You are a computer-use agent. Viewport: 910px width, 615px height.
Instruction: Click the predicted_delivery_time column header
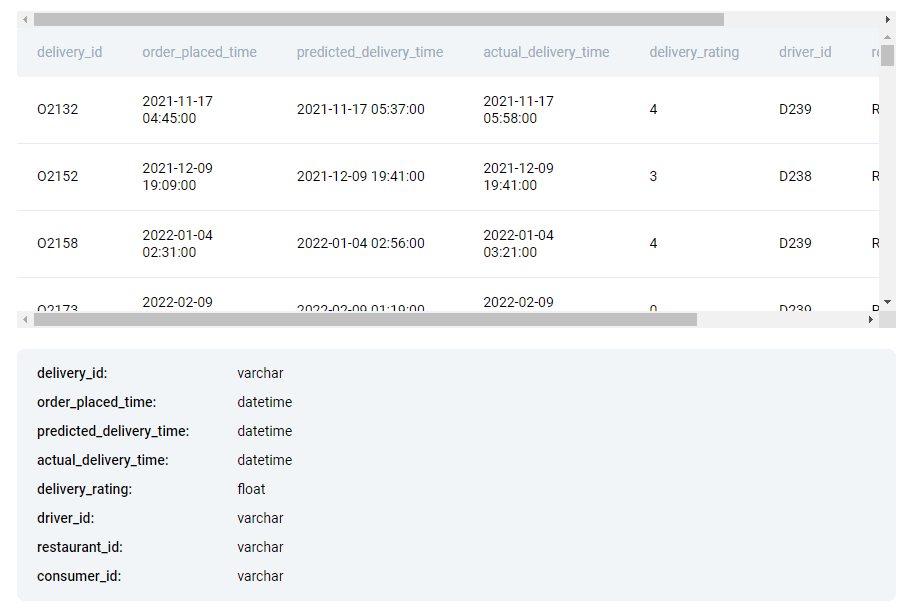pyautogui.click(x=369, y=52)
